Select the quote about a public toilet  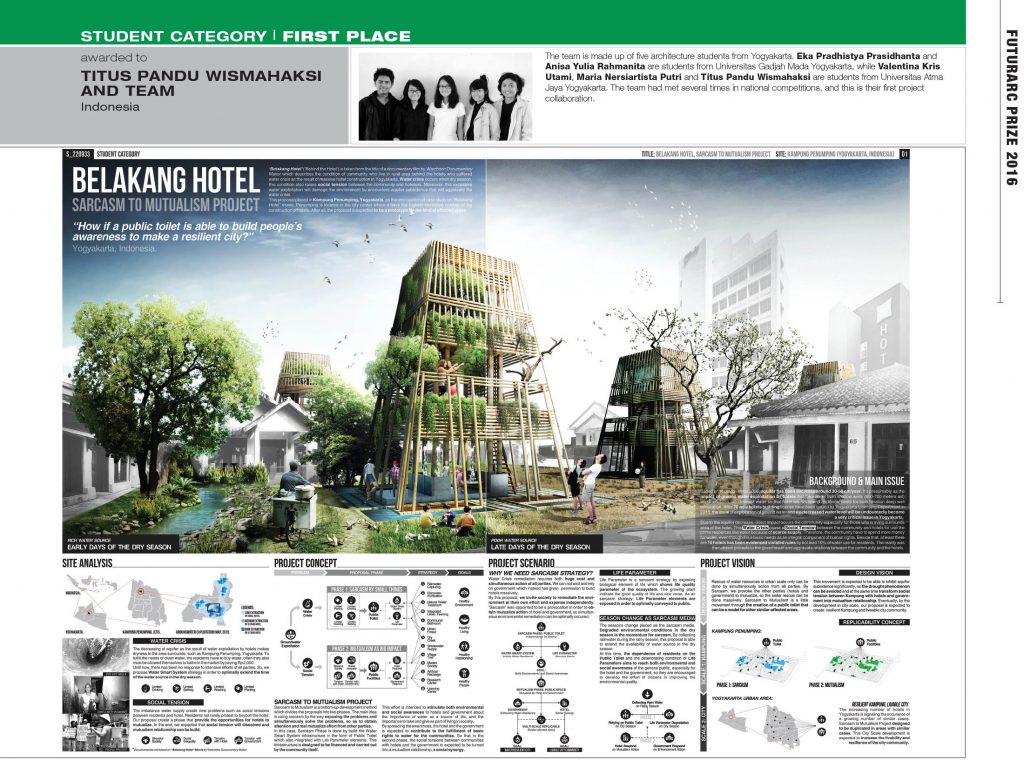[x=187, y=231]
